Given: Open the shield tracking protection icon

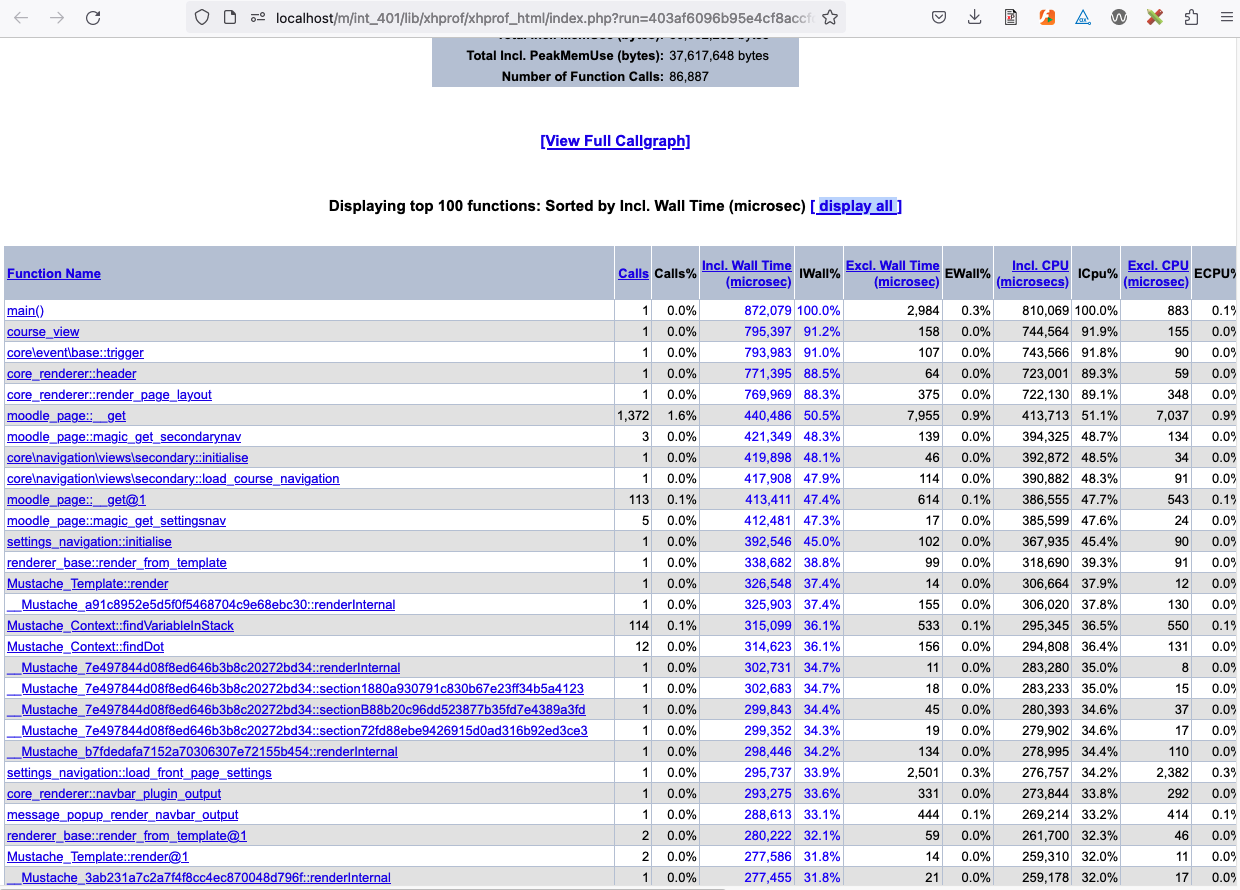Looking at the screenshot, I should (201, 17).
